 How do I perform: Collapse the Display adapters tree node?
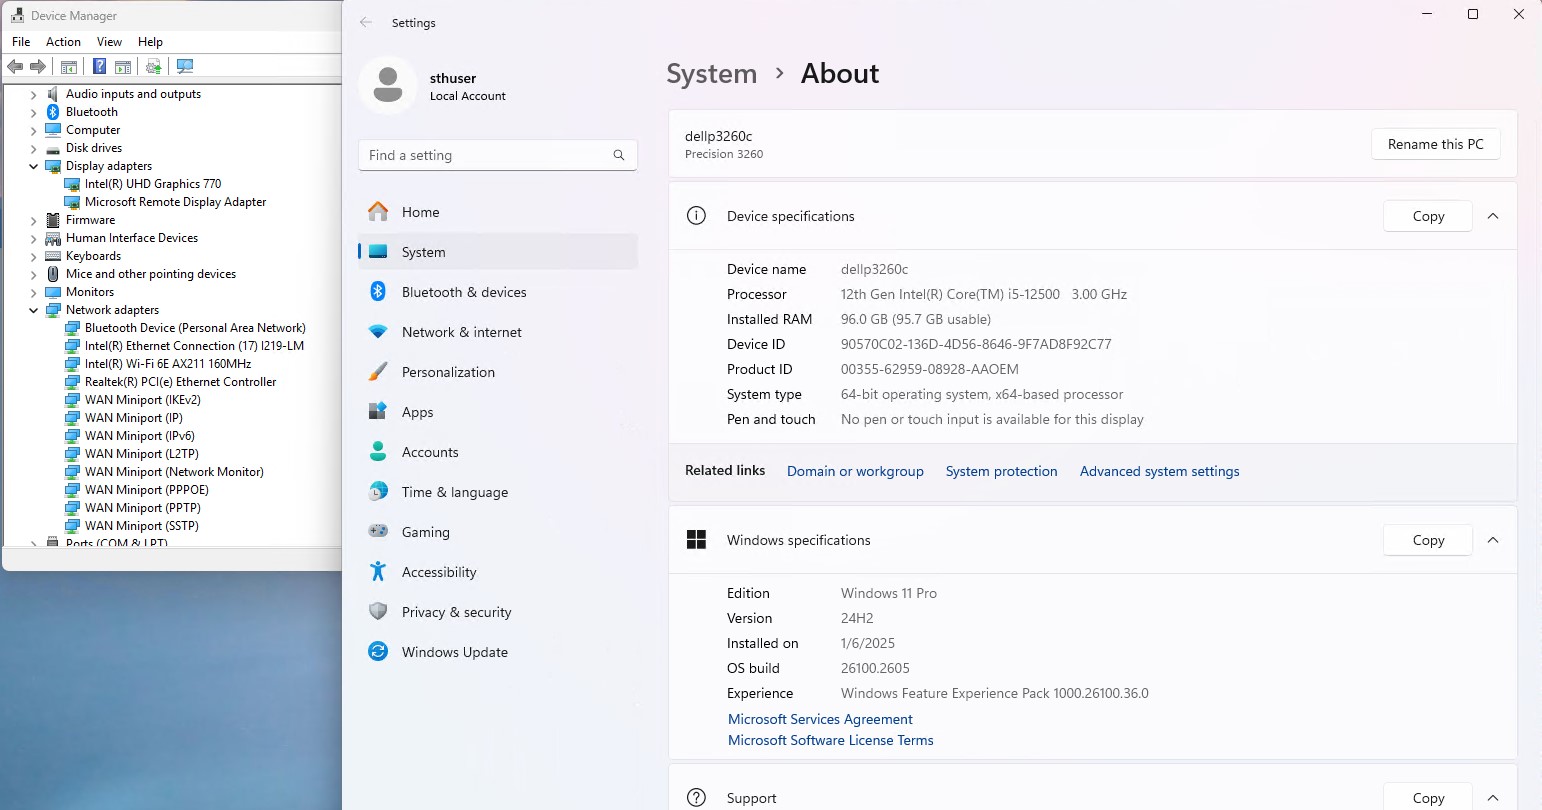point(34,167)
